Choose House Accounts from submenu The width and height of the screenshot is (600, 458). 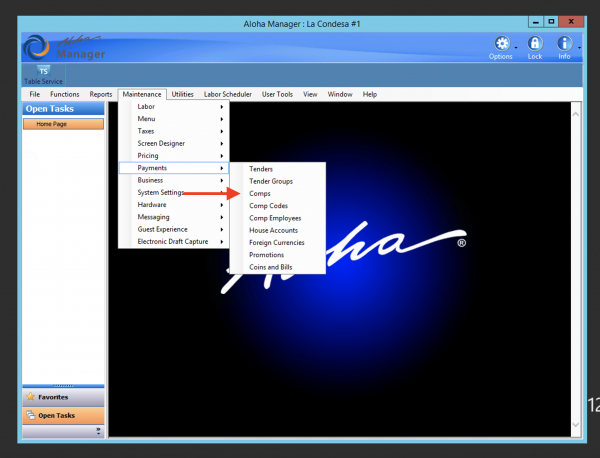click(278, 230)
